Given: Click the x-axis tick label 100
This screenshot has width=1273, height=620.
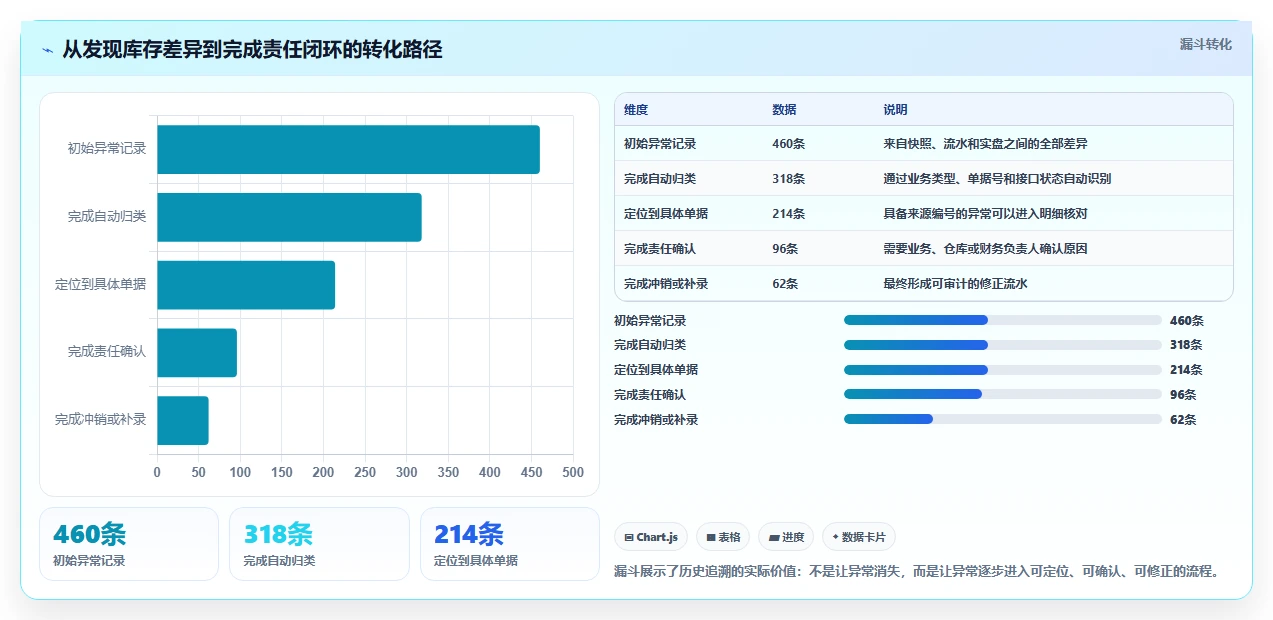Looking at the screenshot, I should point(240,472).
